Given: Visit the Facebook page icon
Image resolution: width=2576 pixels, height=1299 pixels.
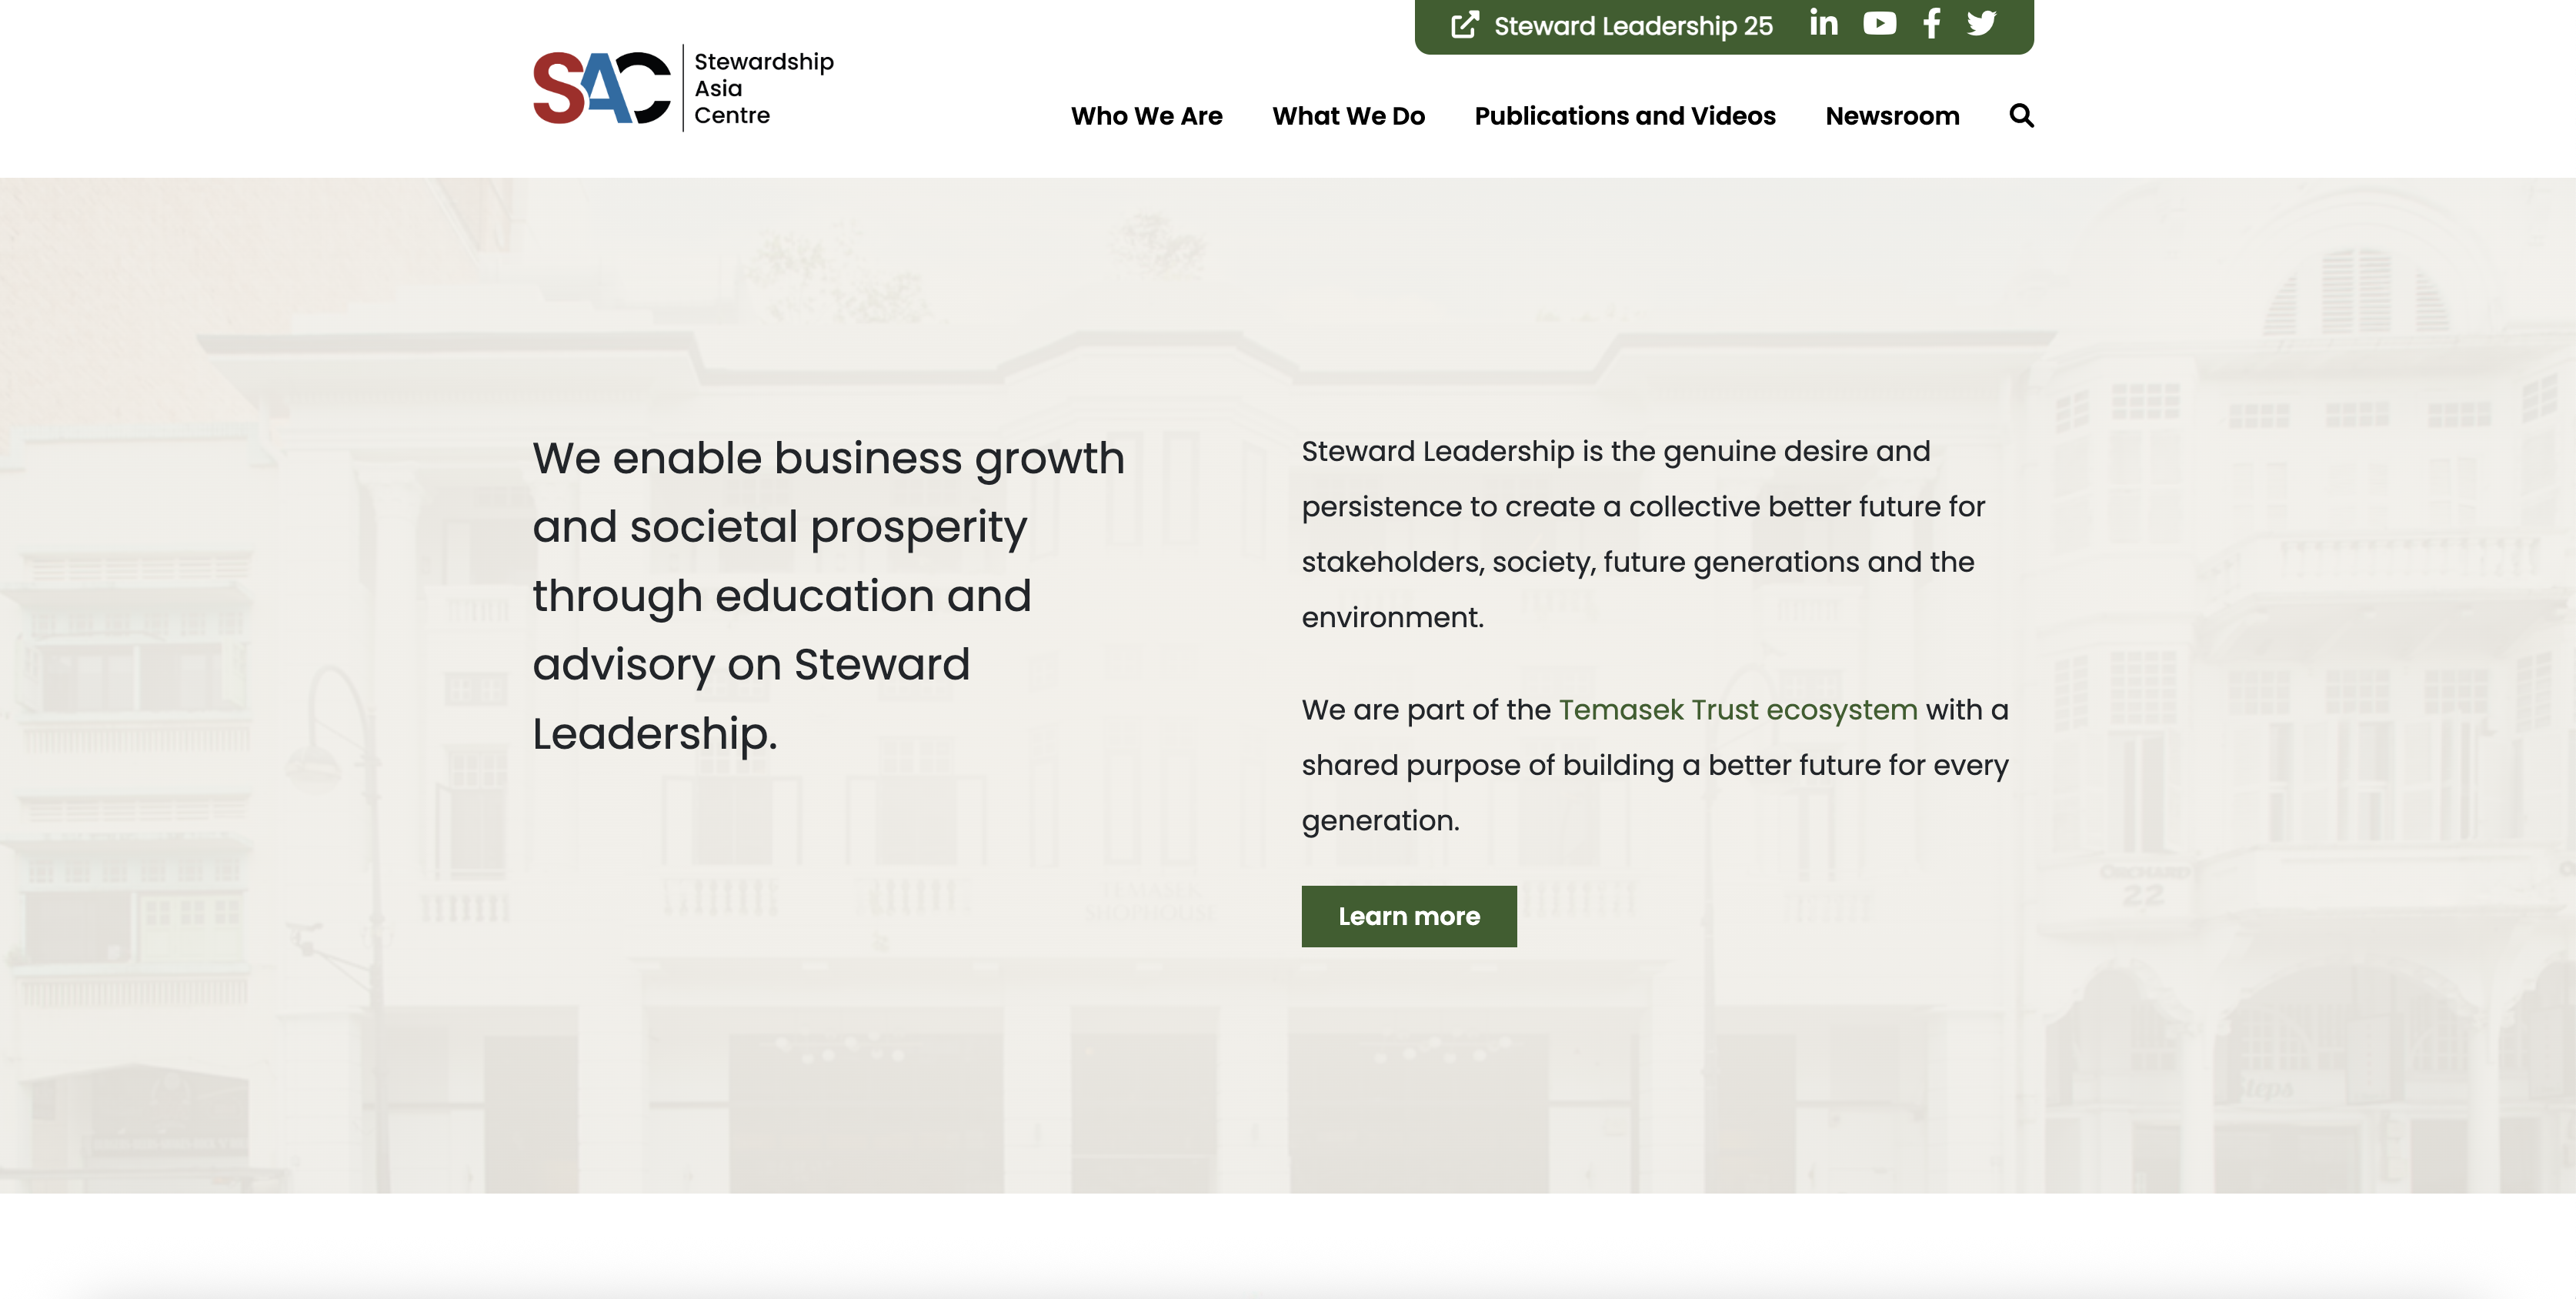Looking at the screenshot, I should pos(1931,23).
